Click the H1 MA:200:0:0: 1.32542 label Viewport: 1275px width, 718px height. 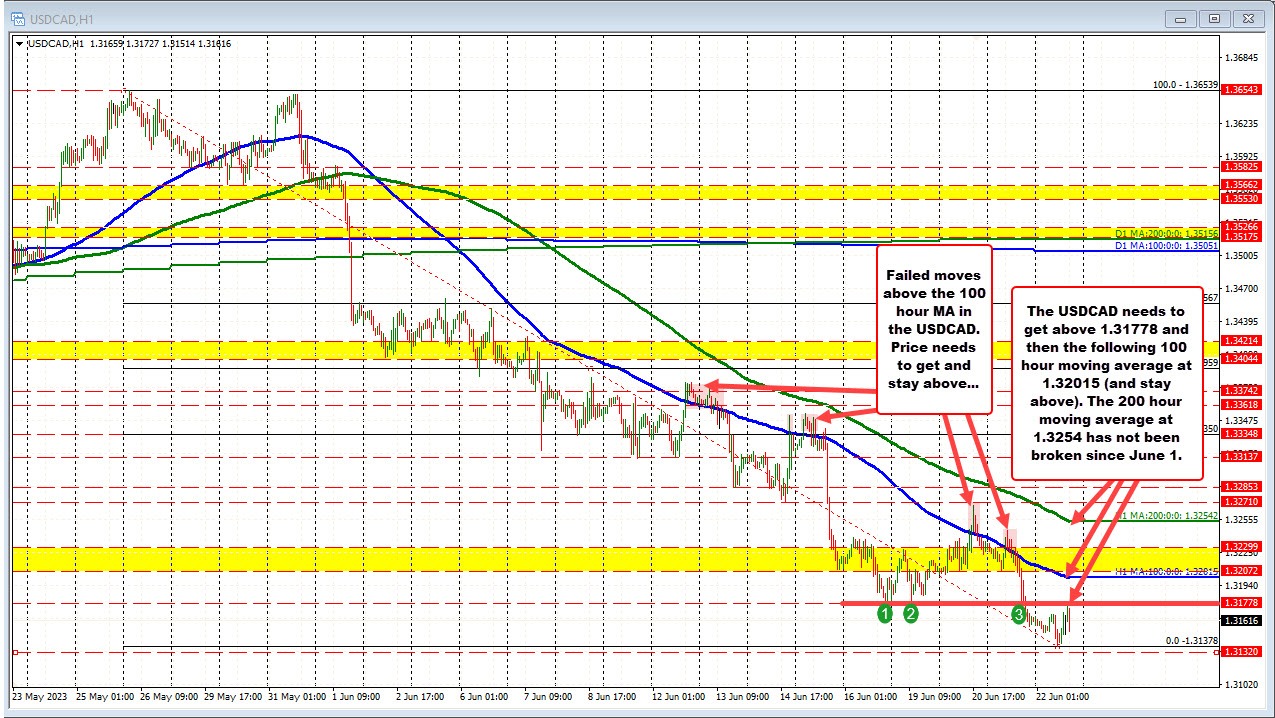click(x=1167, y=516)
